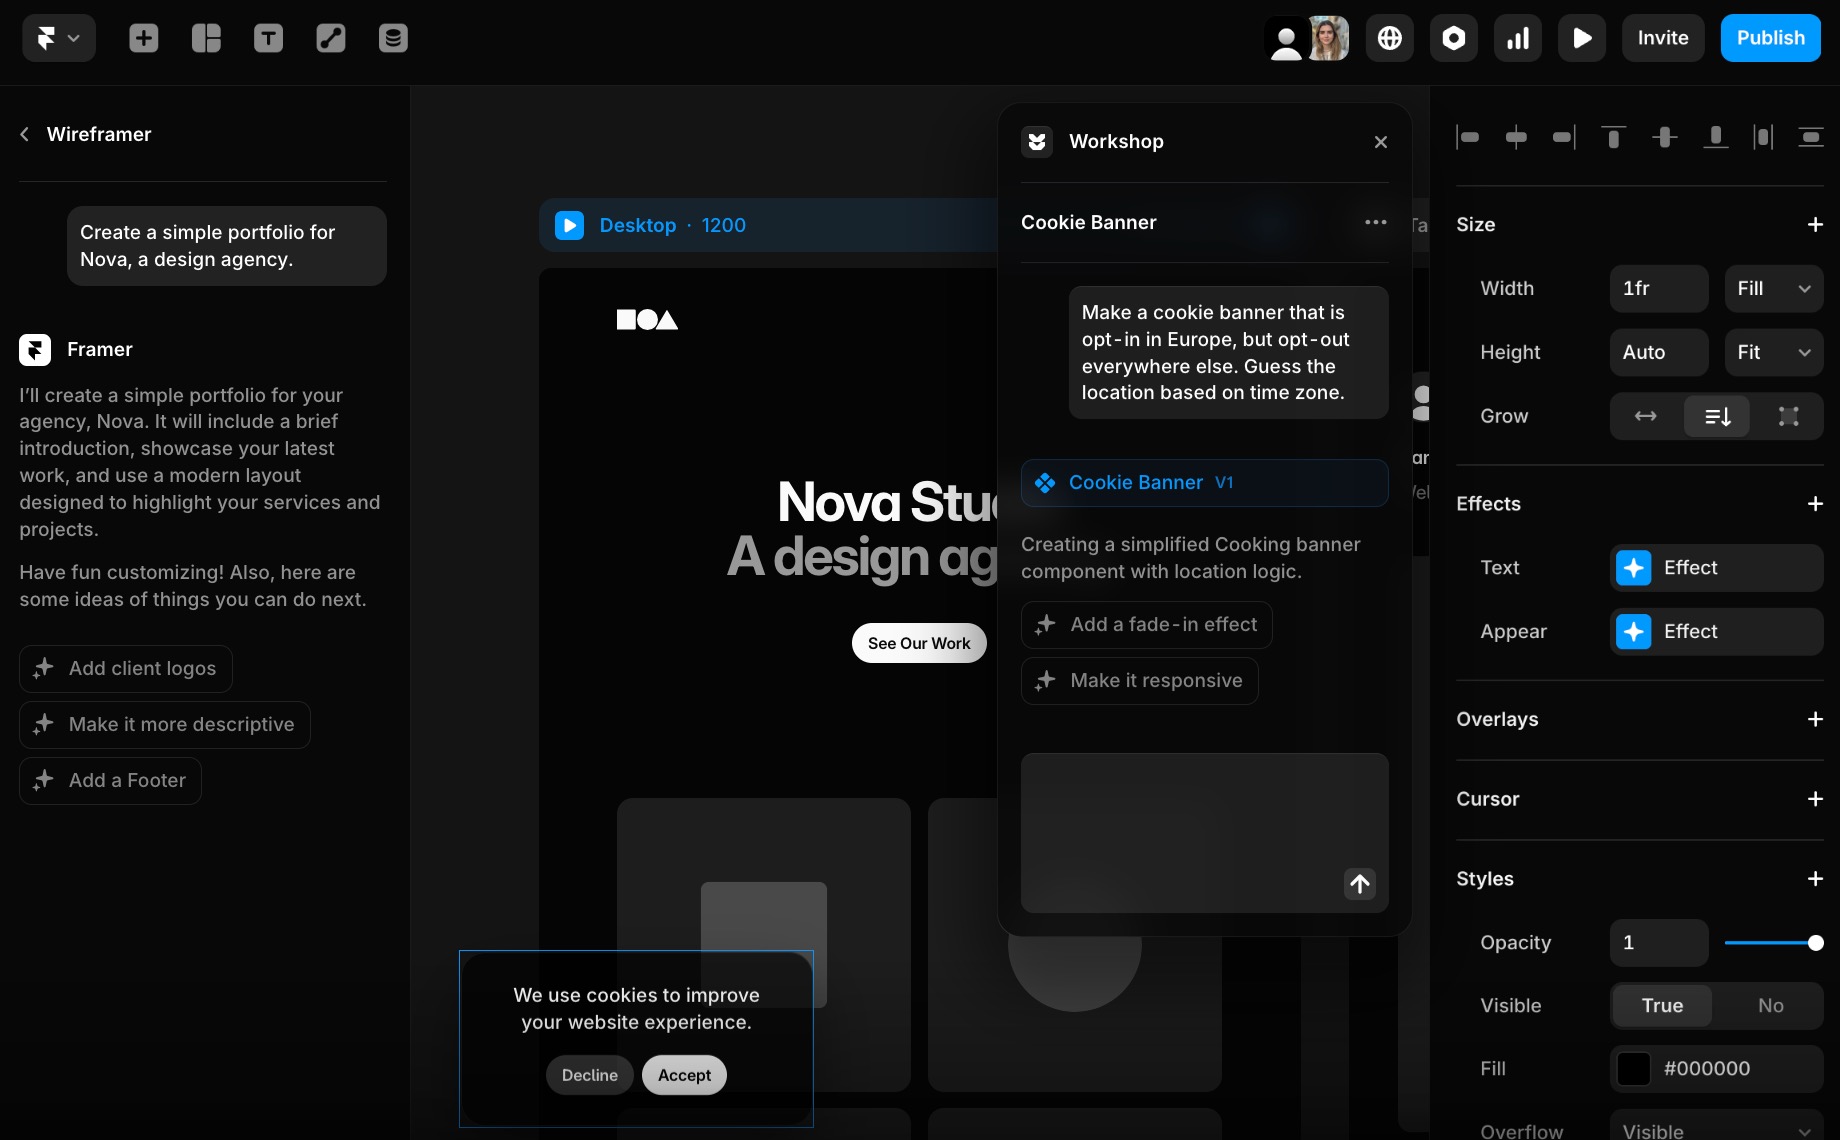Align bottom icon in properties
This screenshot has height=1140, width=1840.
coord(1716,137)
